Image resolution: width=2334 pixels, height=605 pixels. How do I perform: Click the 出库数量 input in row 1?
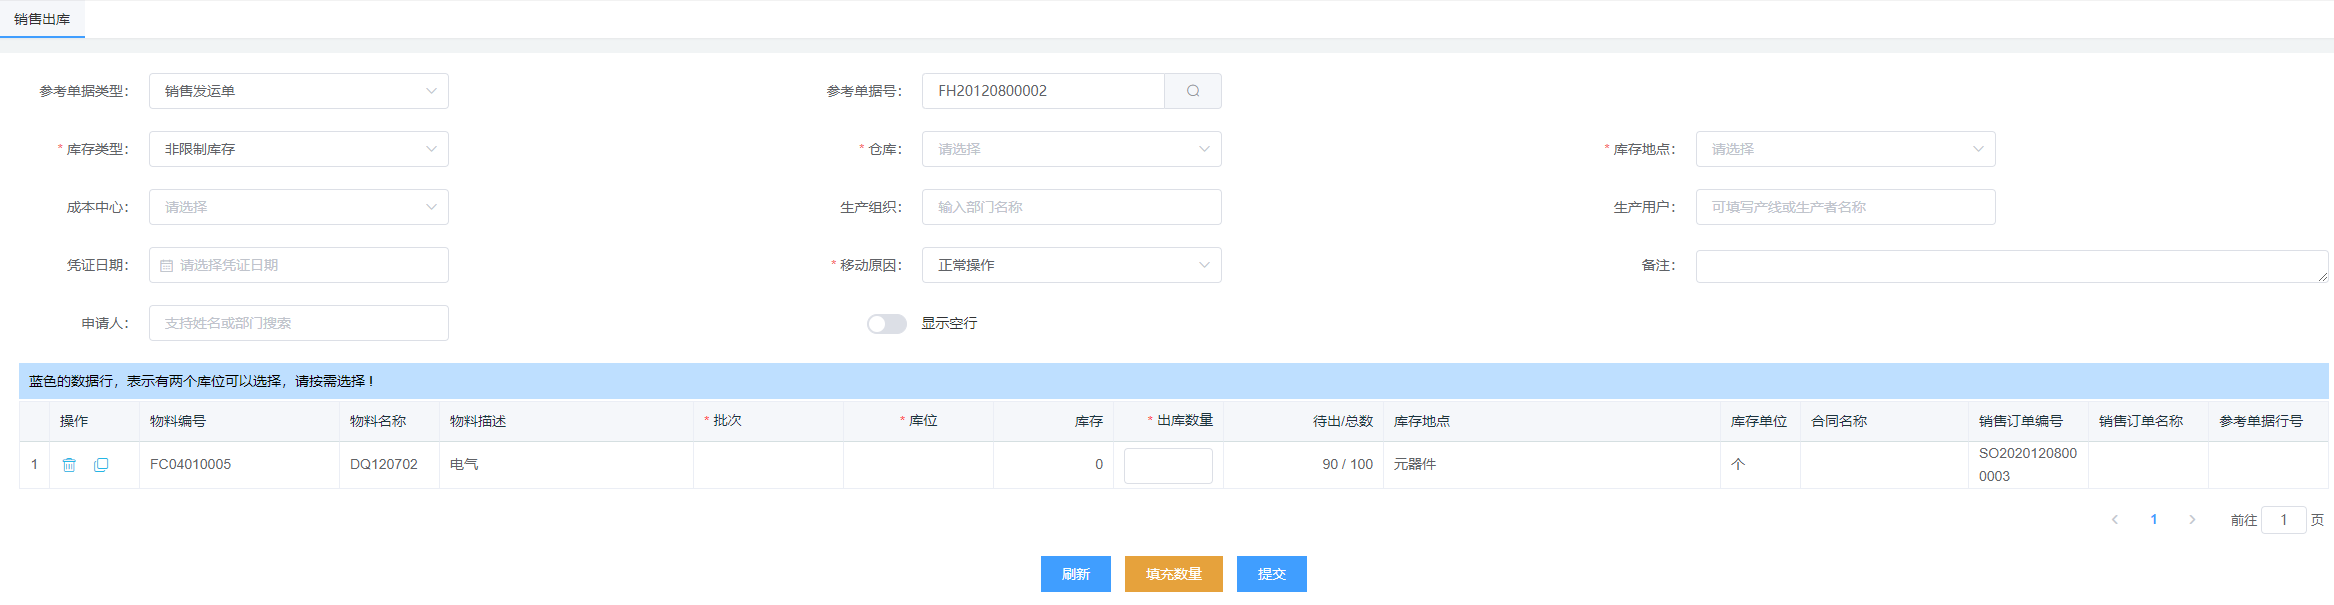[1167, 466]
